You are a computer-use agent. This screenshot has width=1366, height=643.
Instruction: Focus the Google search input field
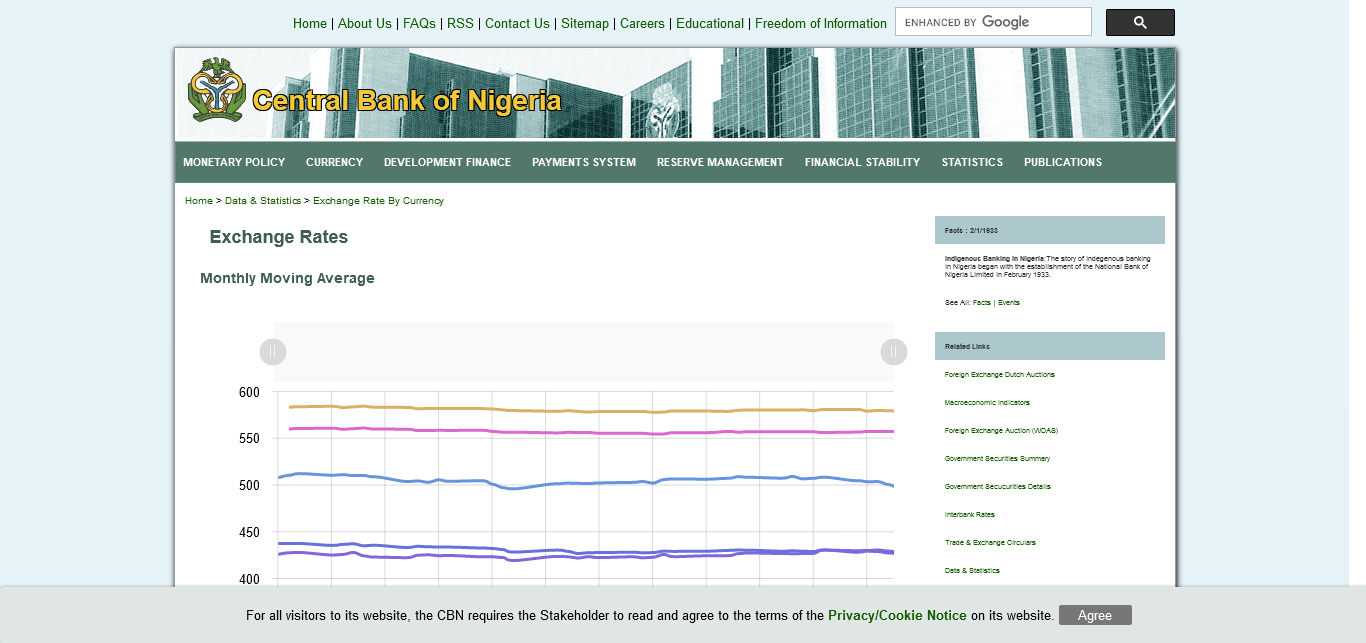tap(992, 22)
